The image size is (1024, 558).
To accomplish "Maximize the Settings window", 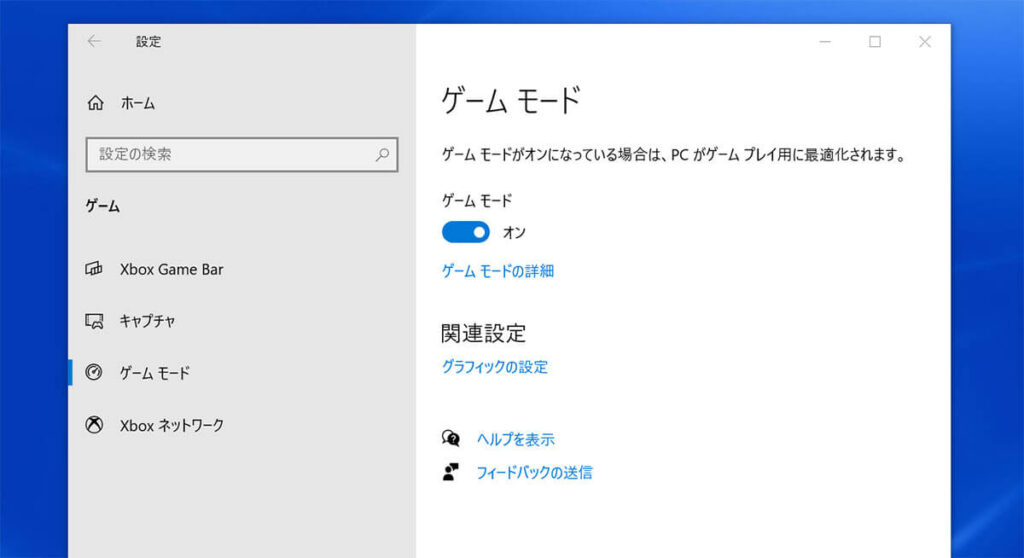I will 875,42.
